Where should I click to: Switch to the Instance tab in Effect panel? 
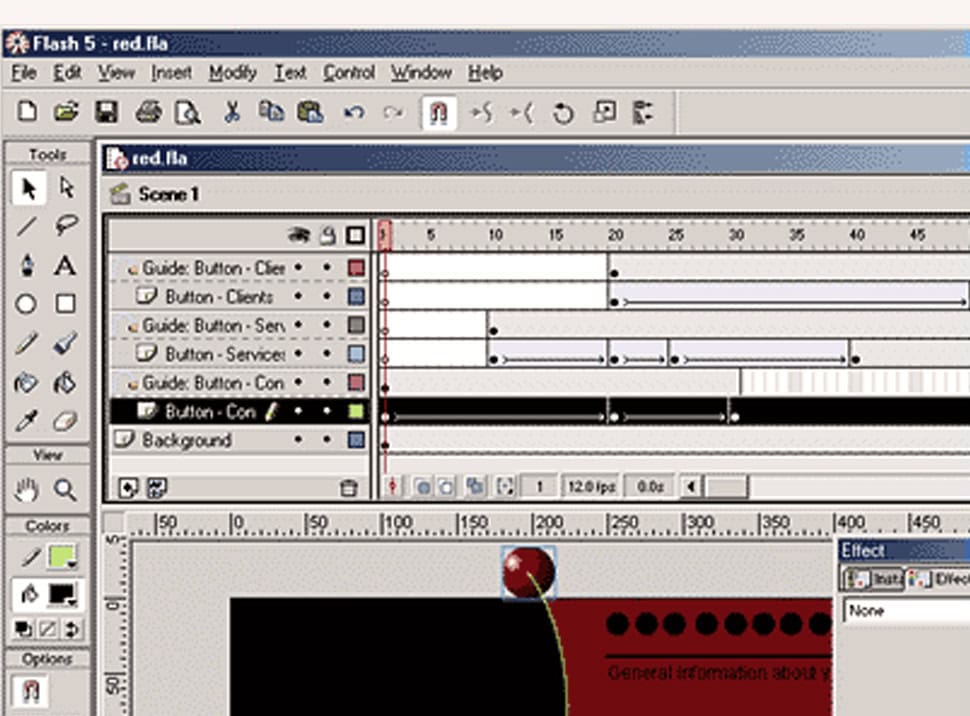pos(872,579)
